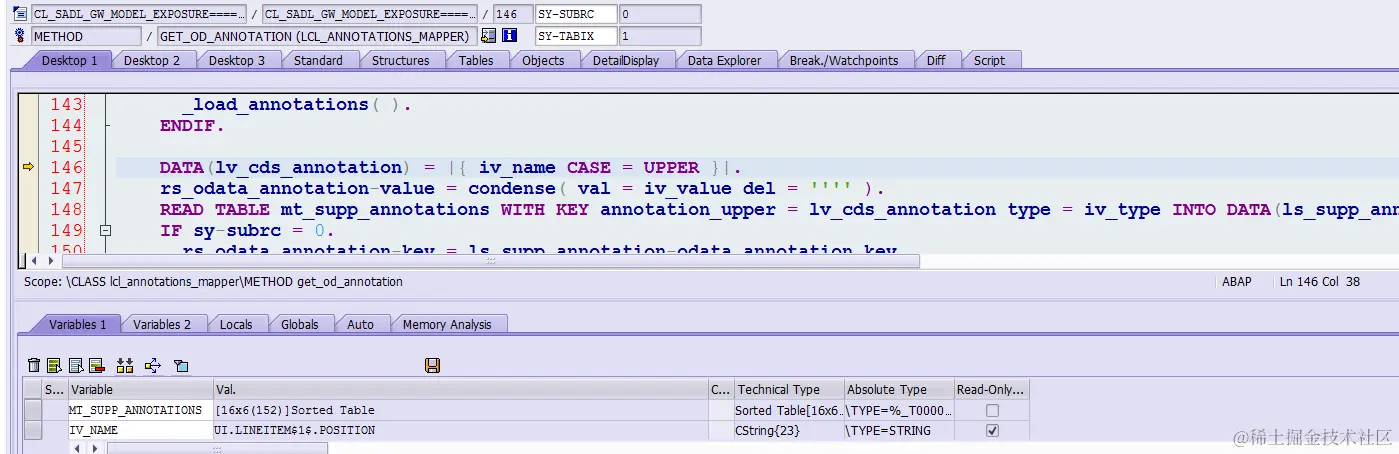Screen dimensions: 1399x454
Task: Click the Variable column header
Action: pos(139,389)
